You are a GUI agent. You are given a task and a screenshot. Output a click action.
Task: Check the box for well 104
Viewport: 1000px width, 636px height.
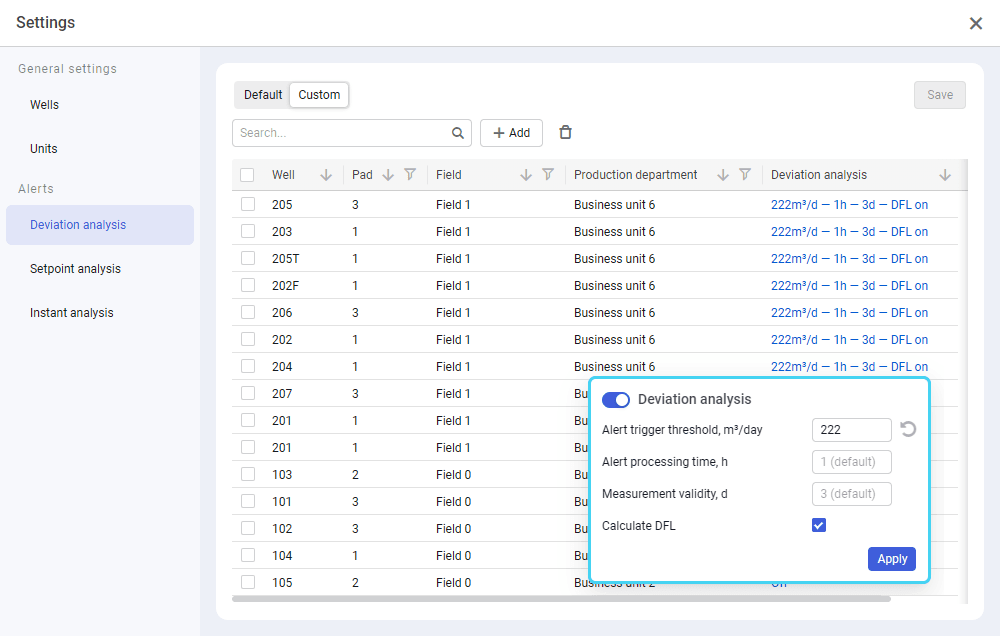[248, 555]
